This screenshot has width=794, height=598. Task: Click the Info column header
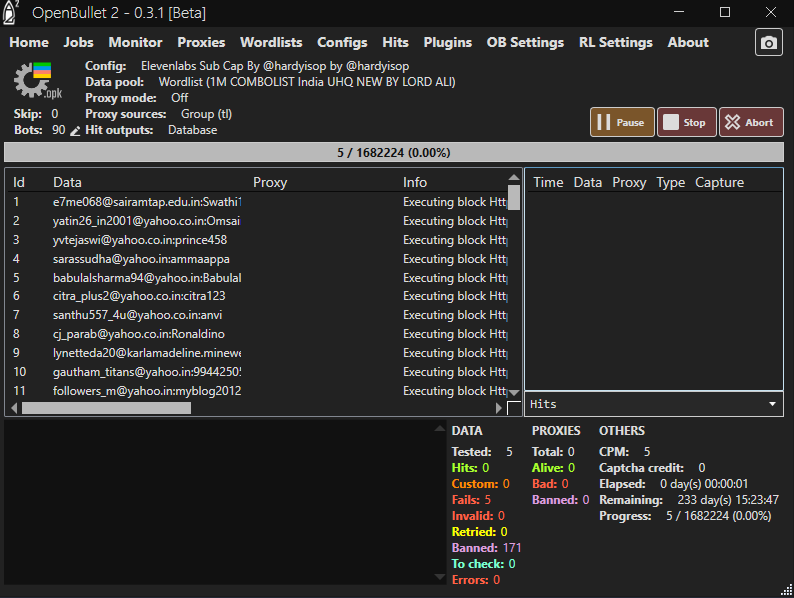pyautogui.click(x=415, y=182)
